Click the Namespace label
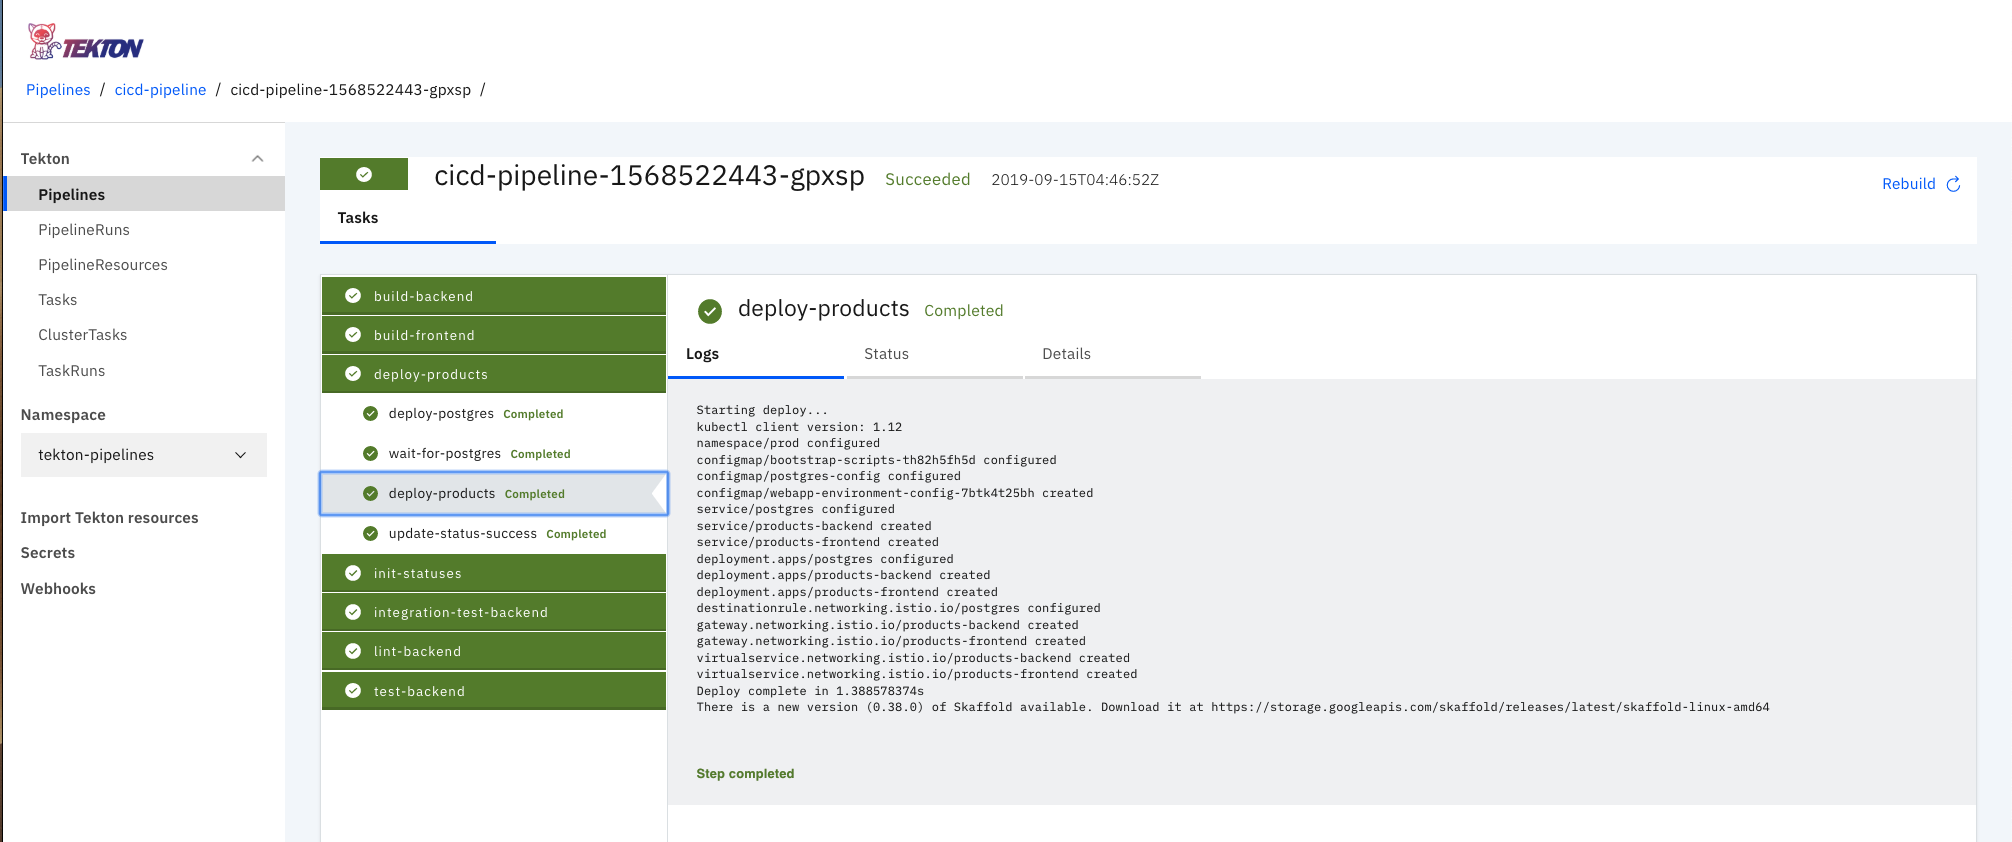Image resolution: width=2012 pixels, height=842 pixels. [63, 415]
